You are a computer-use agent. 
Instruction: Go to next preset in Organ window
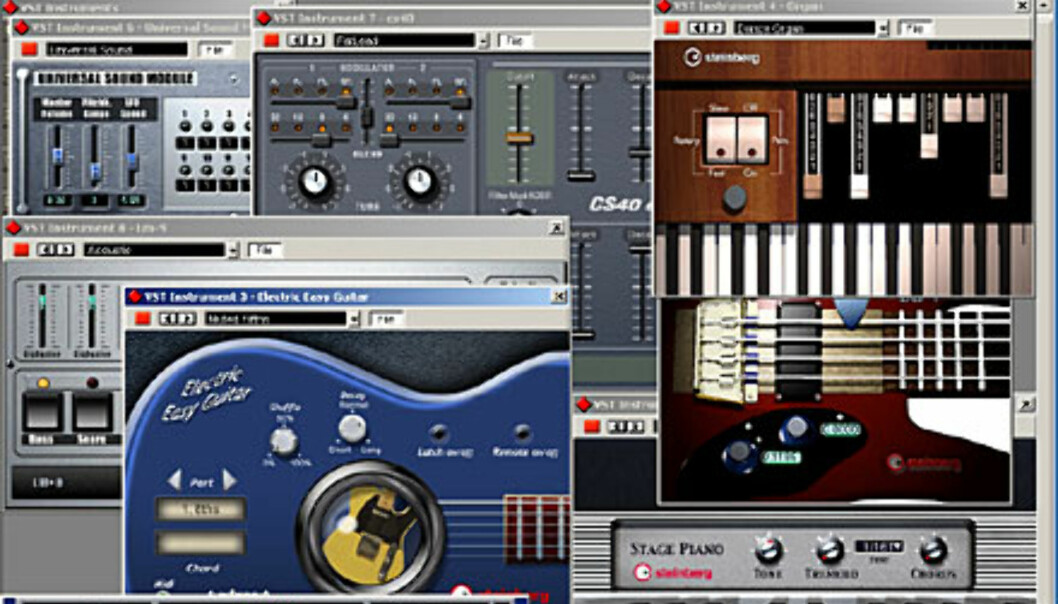coord(715,28)
